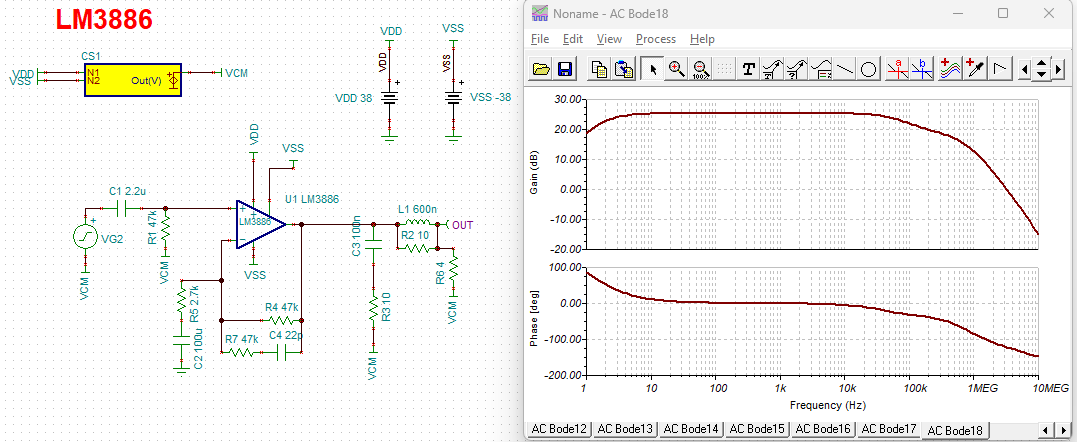Select the circle drawing tool

pos(868,69)
